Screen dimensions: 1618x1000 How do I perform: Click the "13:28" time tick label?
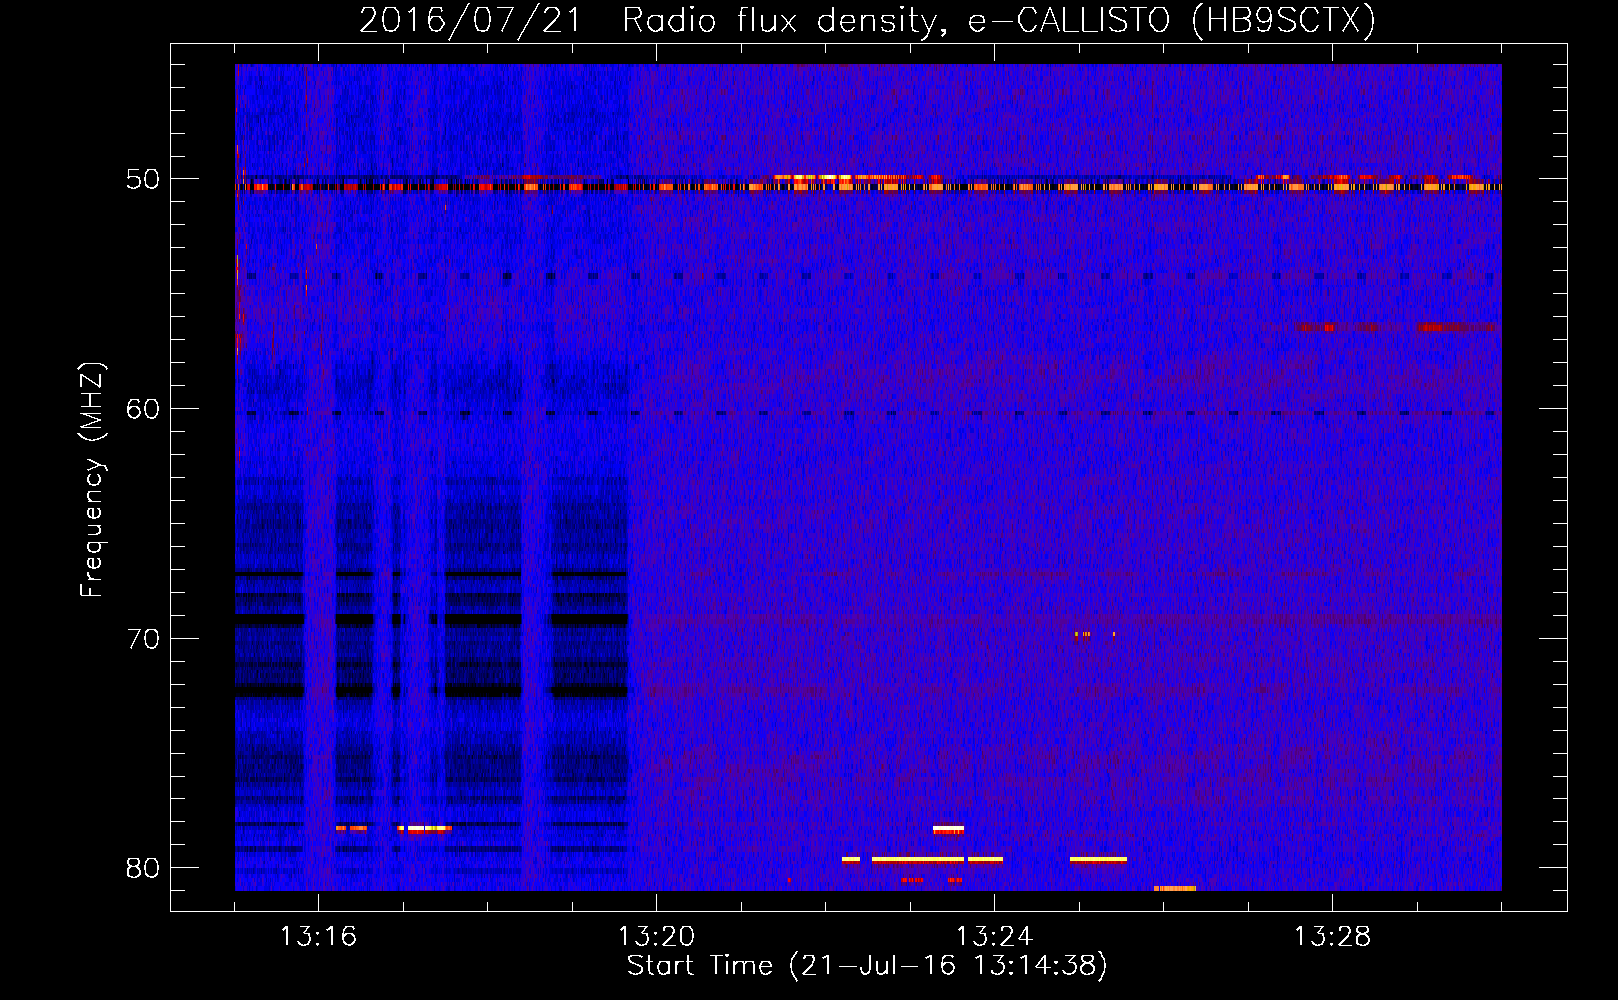(1332, 937)
